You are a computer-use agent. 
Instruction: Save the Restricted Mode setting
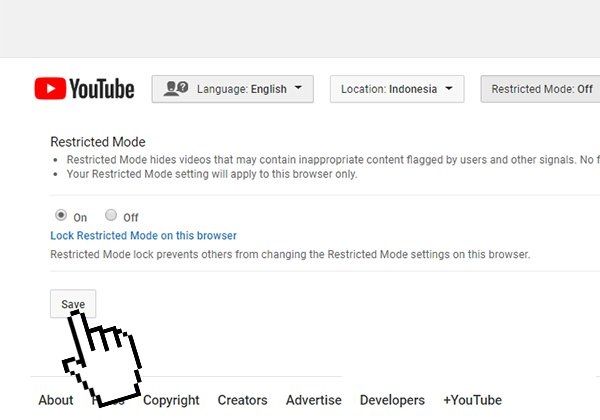(73, 304)
